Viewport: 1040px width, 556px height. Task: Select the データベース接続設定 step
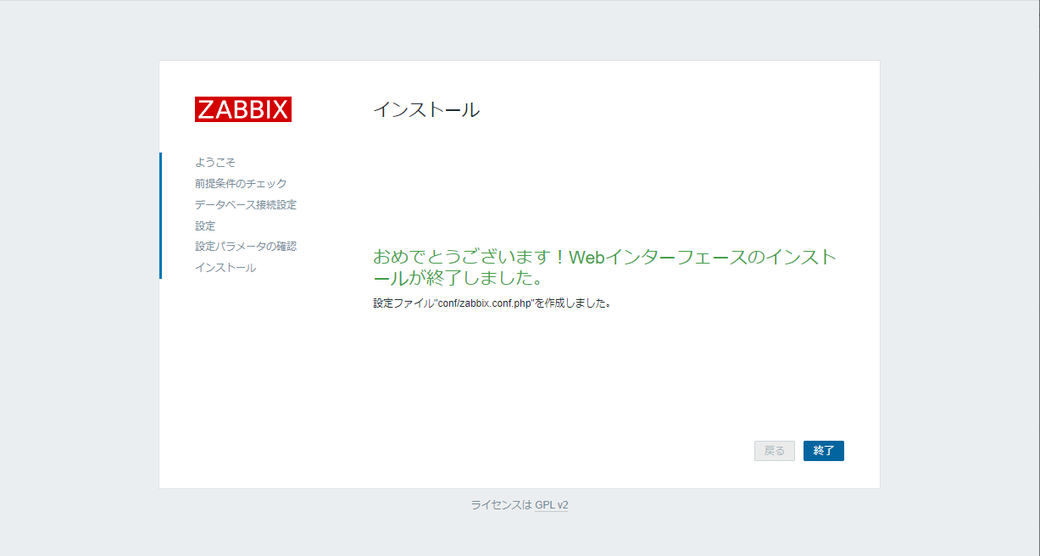pos(245,205)
